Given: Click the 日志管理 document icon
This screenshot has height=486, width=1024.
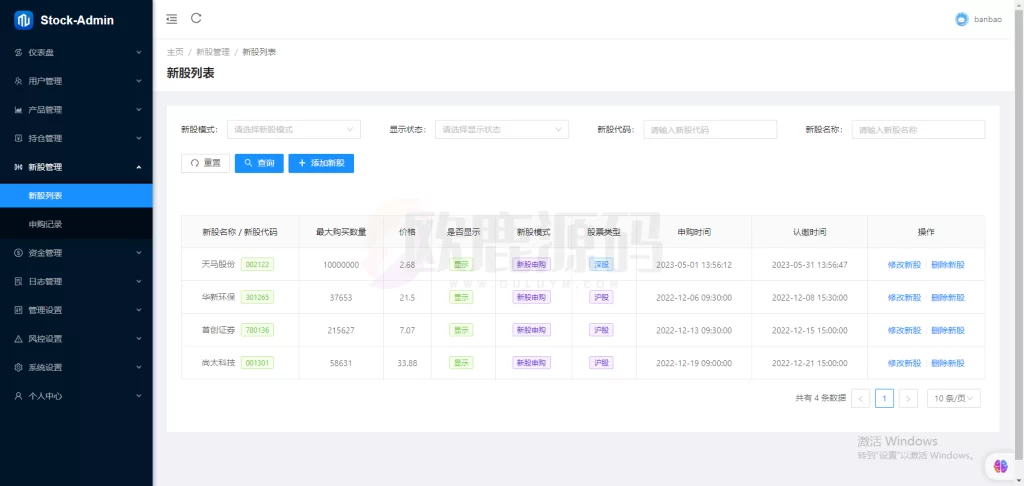Looking at the screenshot, I should pos(18,282).
